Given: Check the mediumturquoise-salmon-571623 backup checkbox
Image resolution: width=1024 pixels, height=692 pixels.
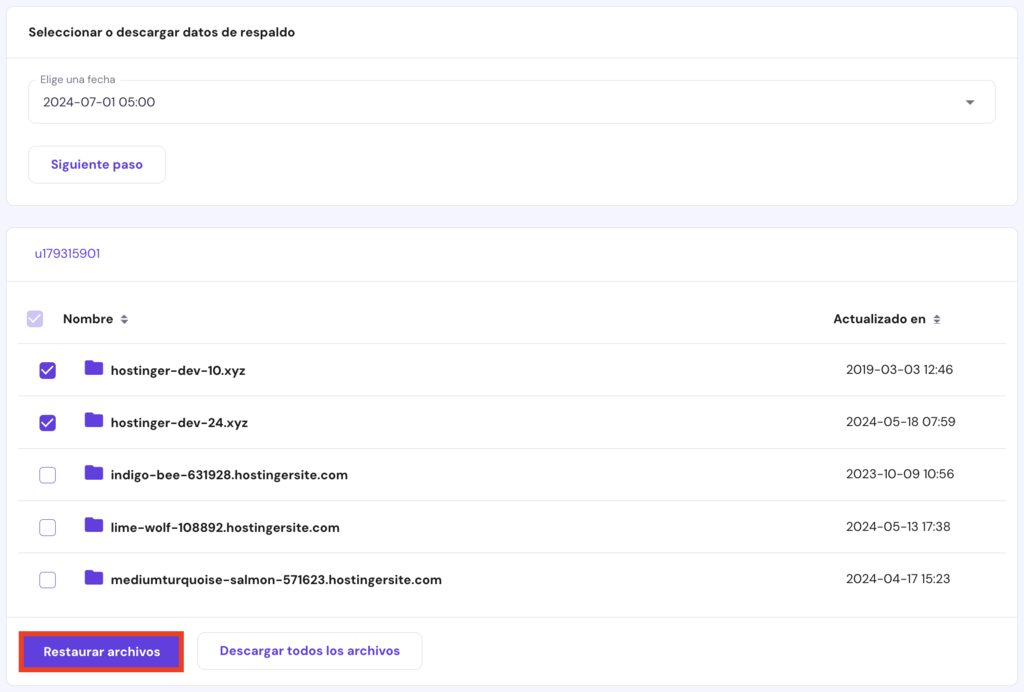Looking at the screenshot, I should (x=47, y=579).
